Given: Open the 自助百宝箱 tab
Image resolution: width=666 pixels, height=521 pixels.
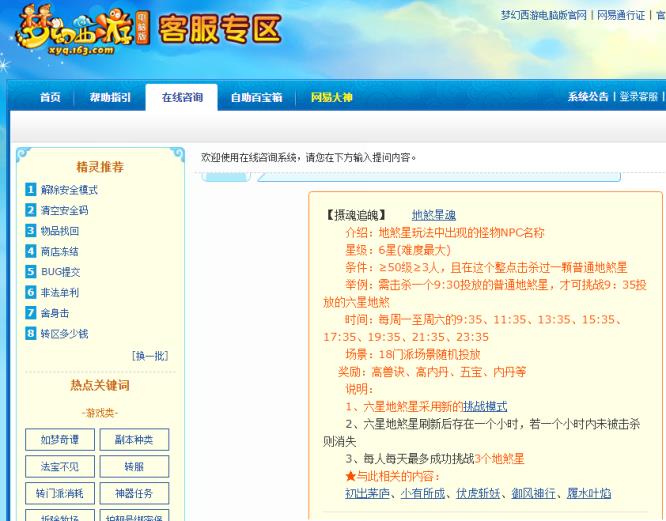Looking at the screenshot, I should click(256, 97).
